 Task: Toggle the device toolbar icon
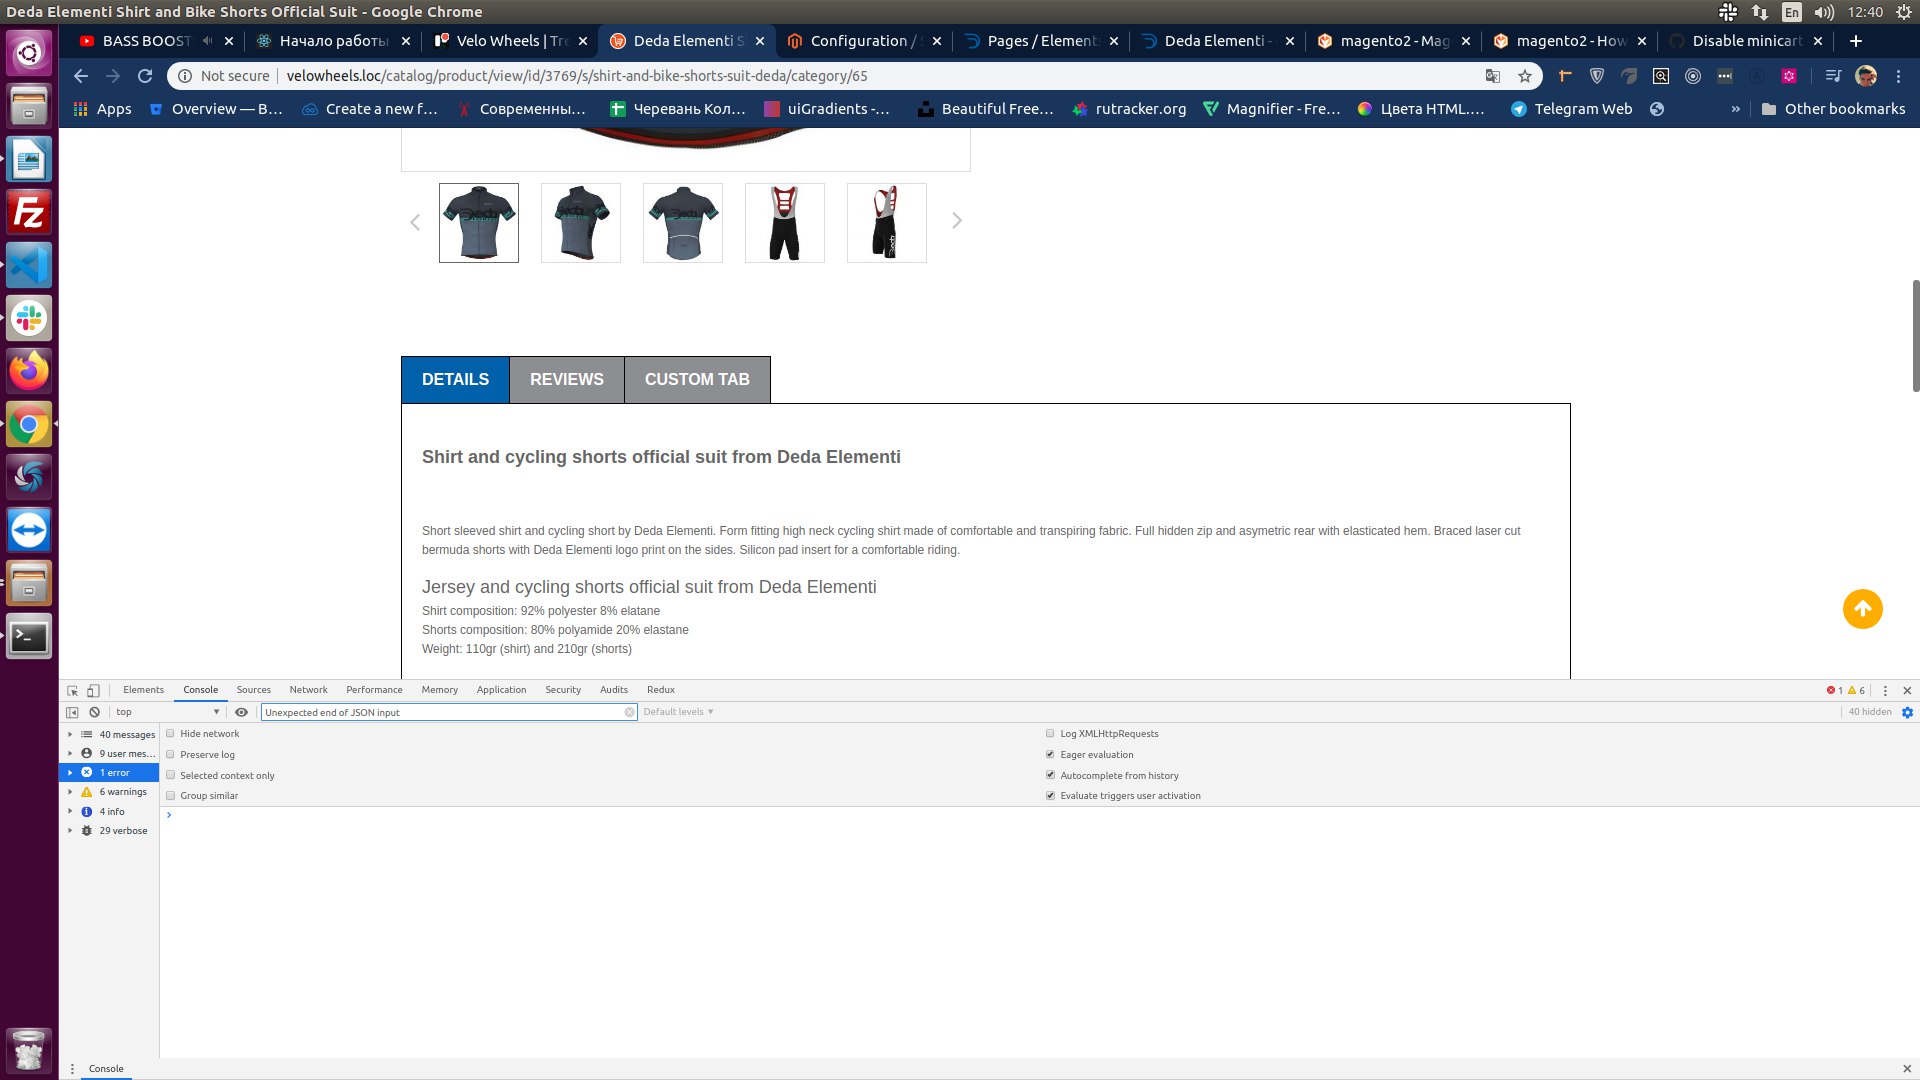pos(93,690)
